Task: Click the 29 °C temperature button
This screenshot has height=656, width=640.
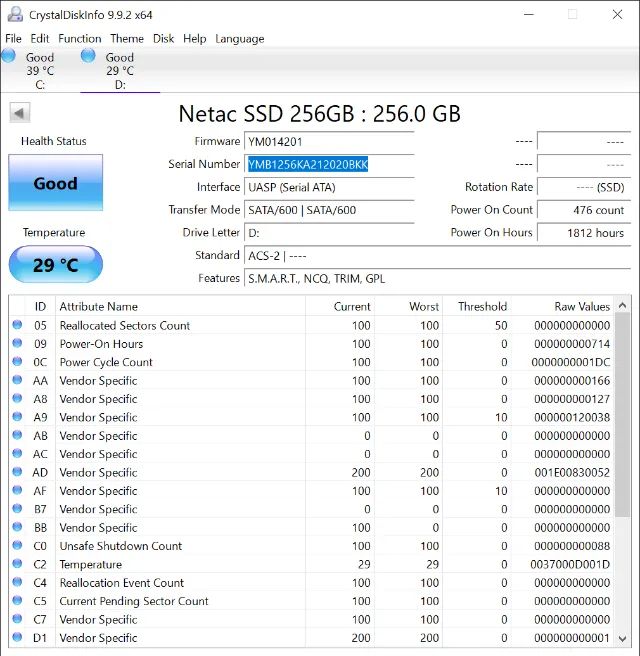Action: click(x=56, y=264)
